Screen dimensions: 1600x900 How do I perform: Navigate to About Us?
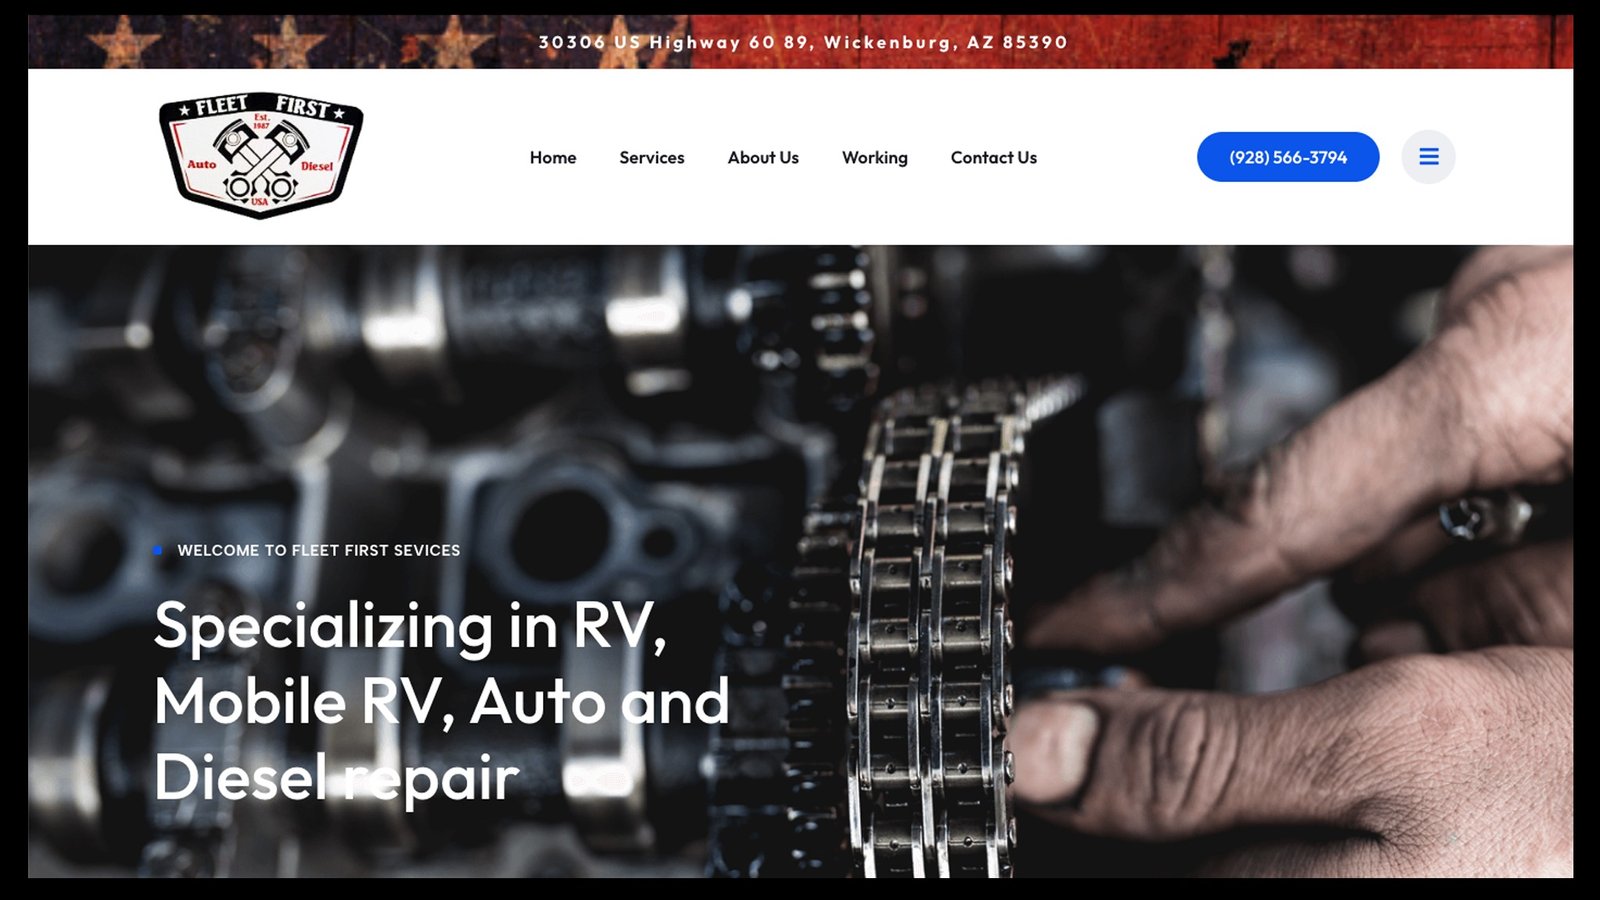[x=763, y=157]
